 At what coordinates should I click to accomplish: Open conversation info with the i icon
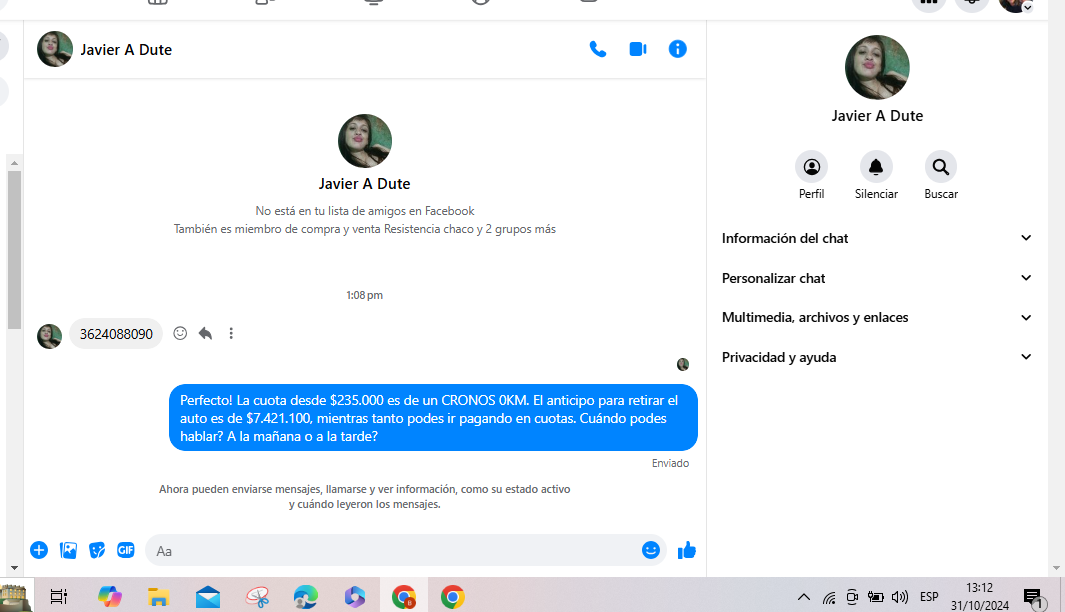[678, 49]
